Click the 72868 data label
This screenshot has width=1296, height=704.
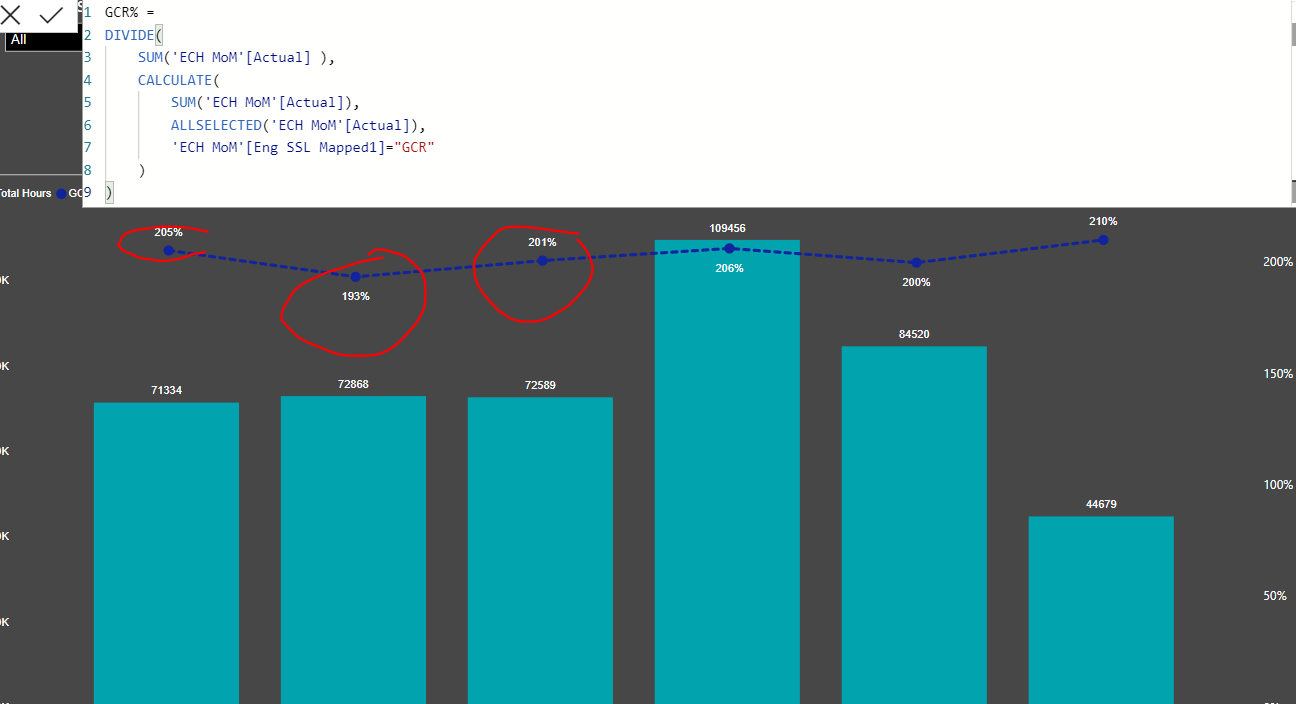tap(353, 384)
